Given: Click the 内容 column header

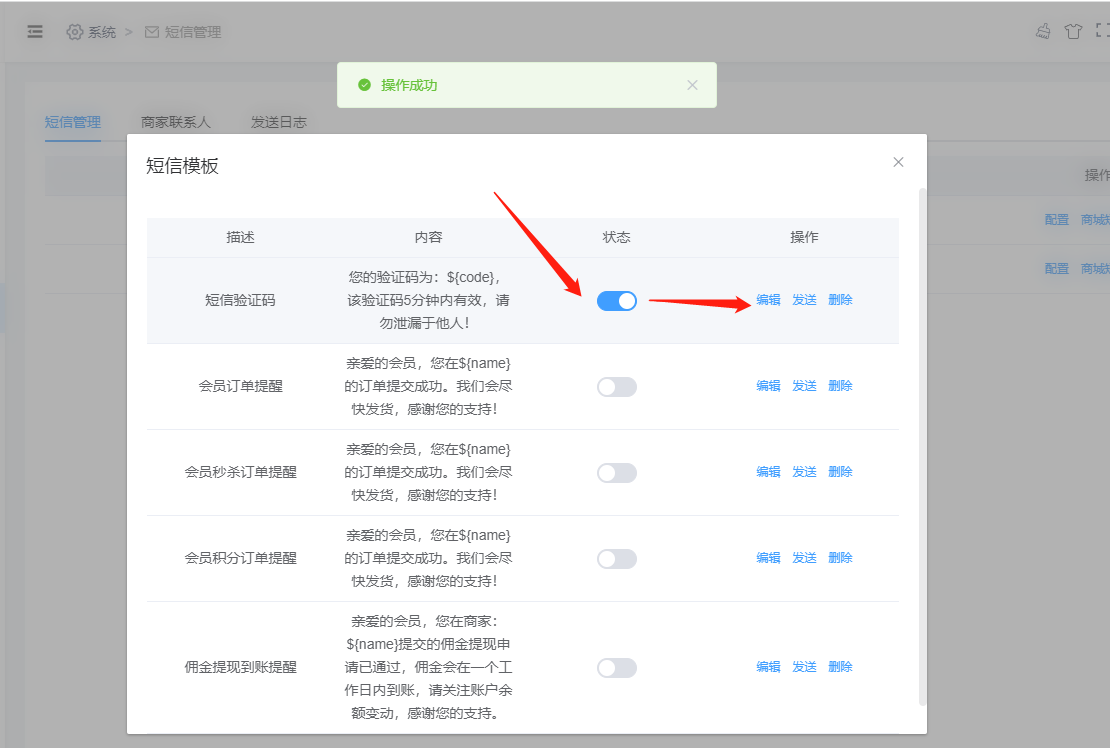Looking at the screenshot, I should [428, 237].
